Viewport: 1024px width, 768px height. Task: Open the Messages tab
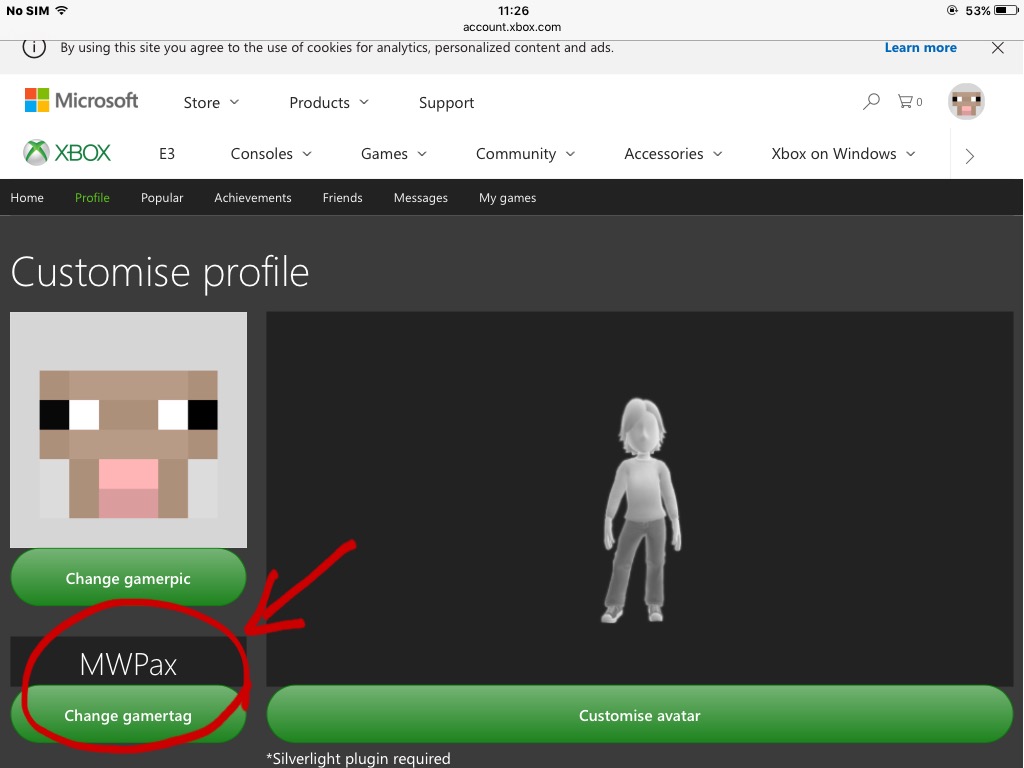tap(421, 199)
